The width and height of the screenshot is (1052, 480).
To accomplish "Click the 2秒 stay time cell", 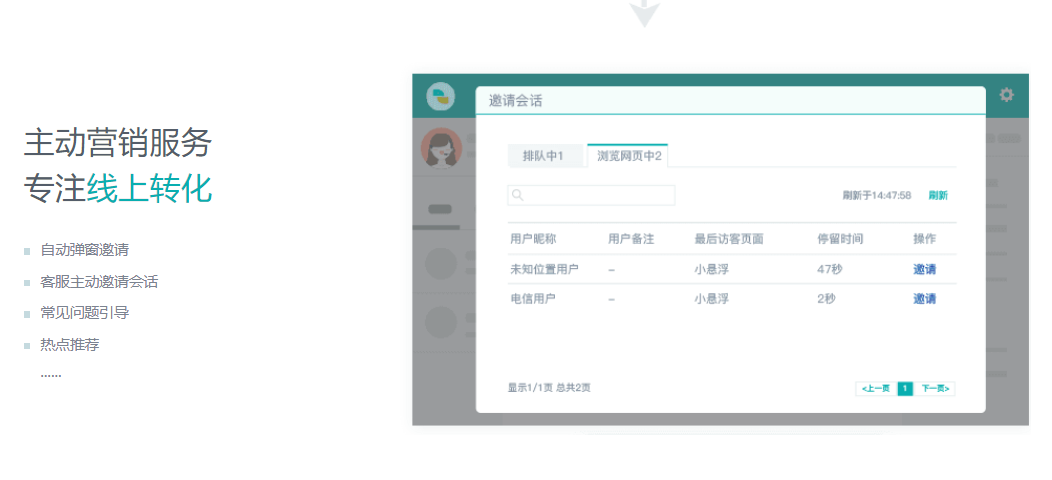I will point(826,299).
